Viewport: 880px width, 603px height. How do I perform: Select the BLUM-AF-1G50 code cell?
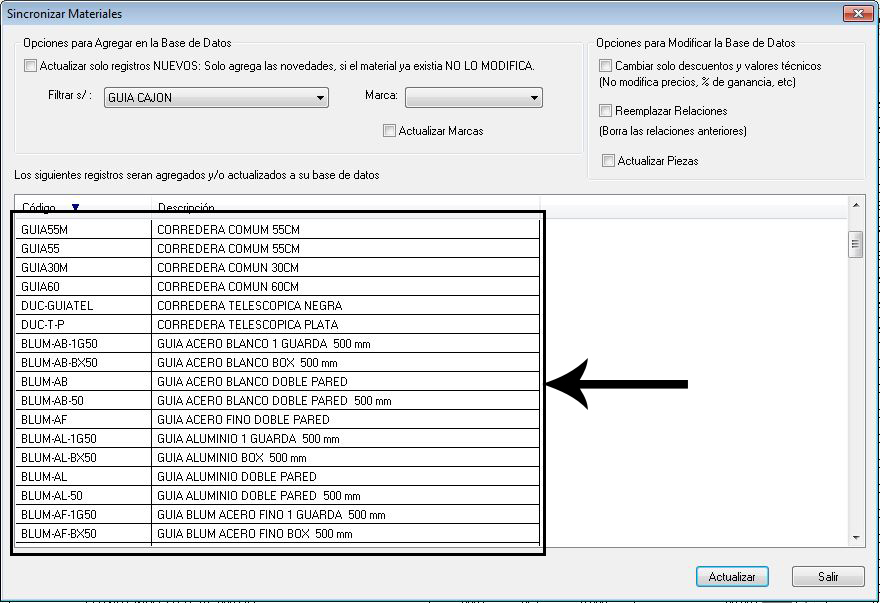pyautogui.click(x=83, y=515)
